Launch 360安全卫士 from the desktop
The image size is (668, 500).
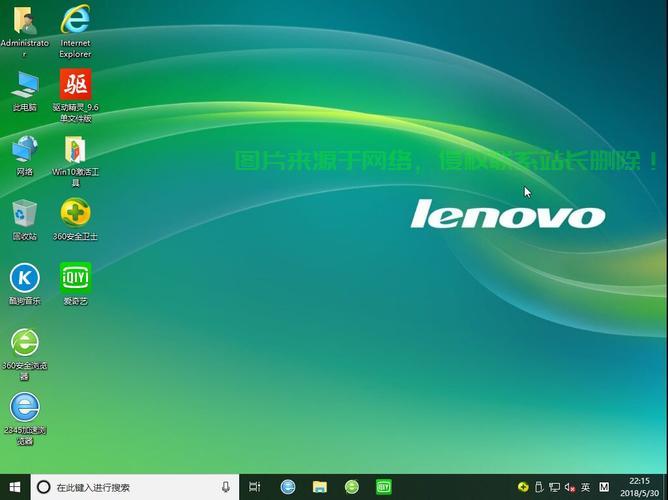pyautogui.click(x=75, y=213)
